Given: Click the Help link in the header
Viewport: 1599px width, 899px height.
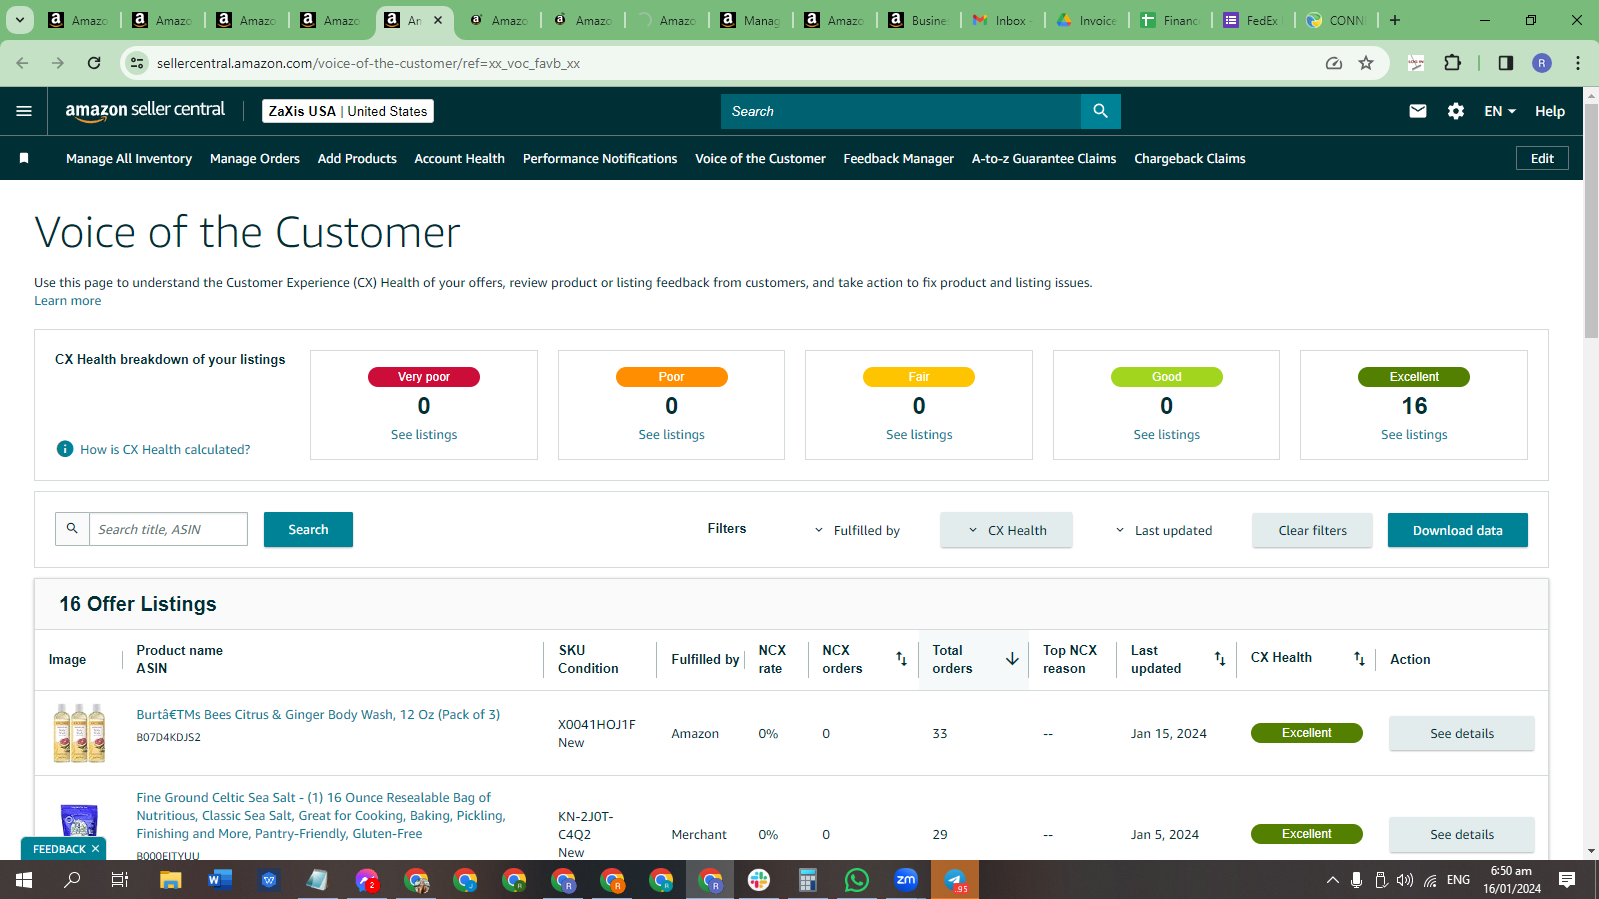Looking at the screenshot, I should (x=1550, y=111).
